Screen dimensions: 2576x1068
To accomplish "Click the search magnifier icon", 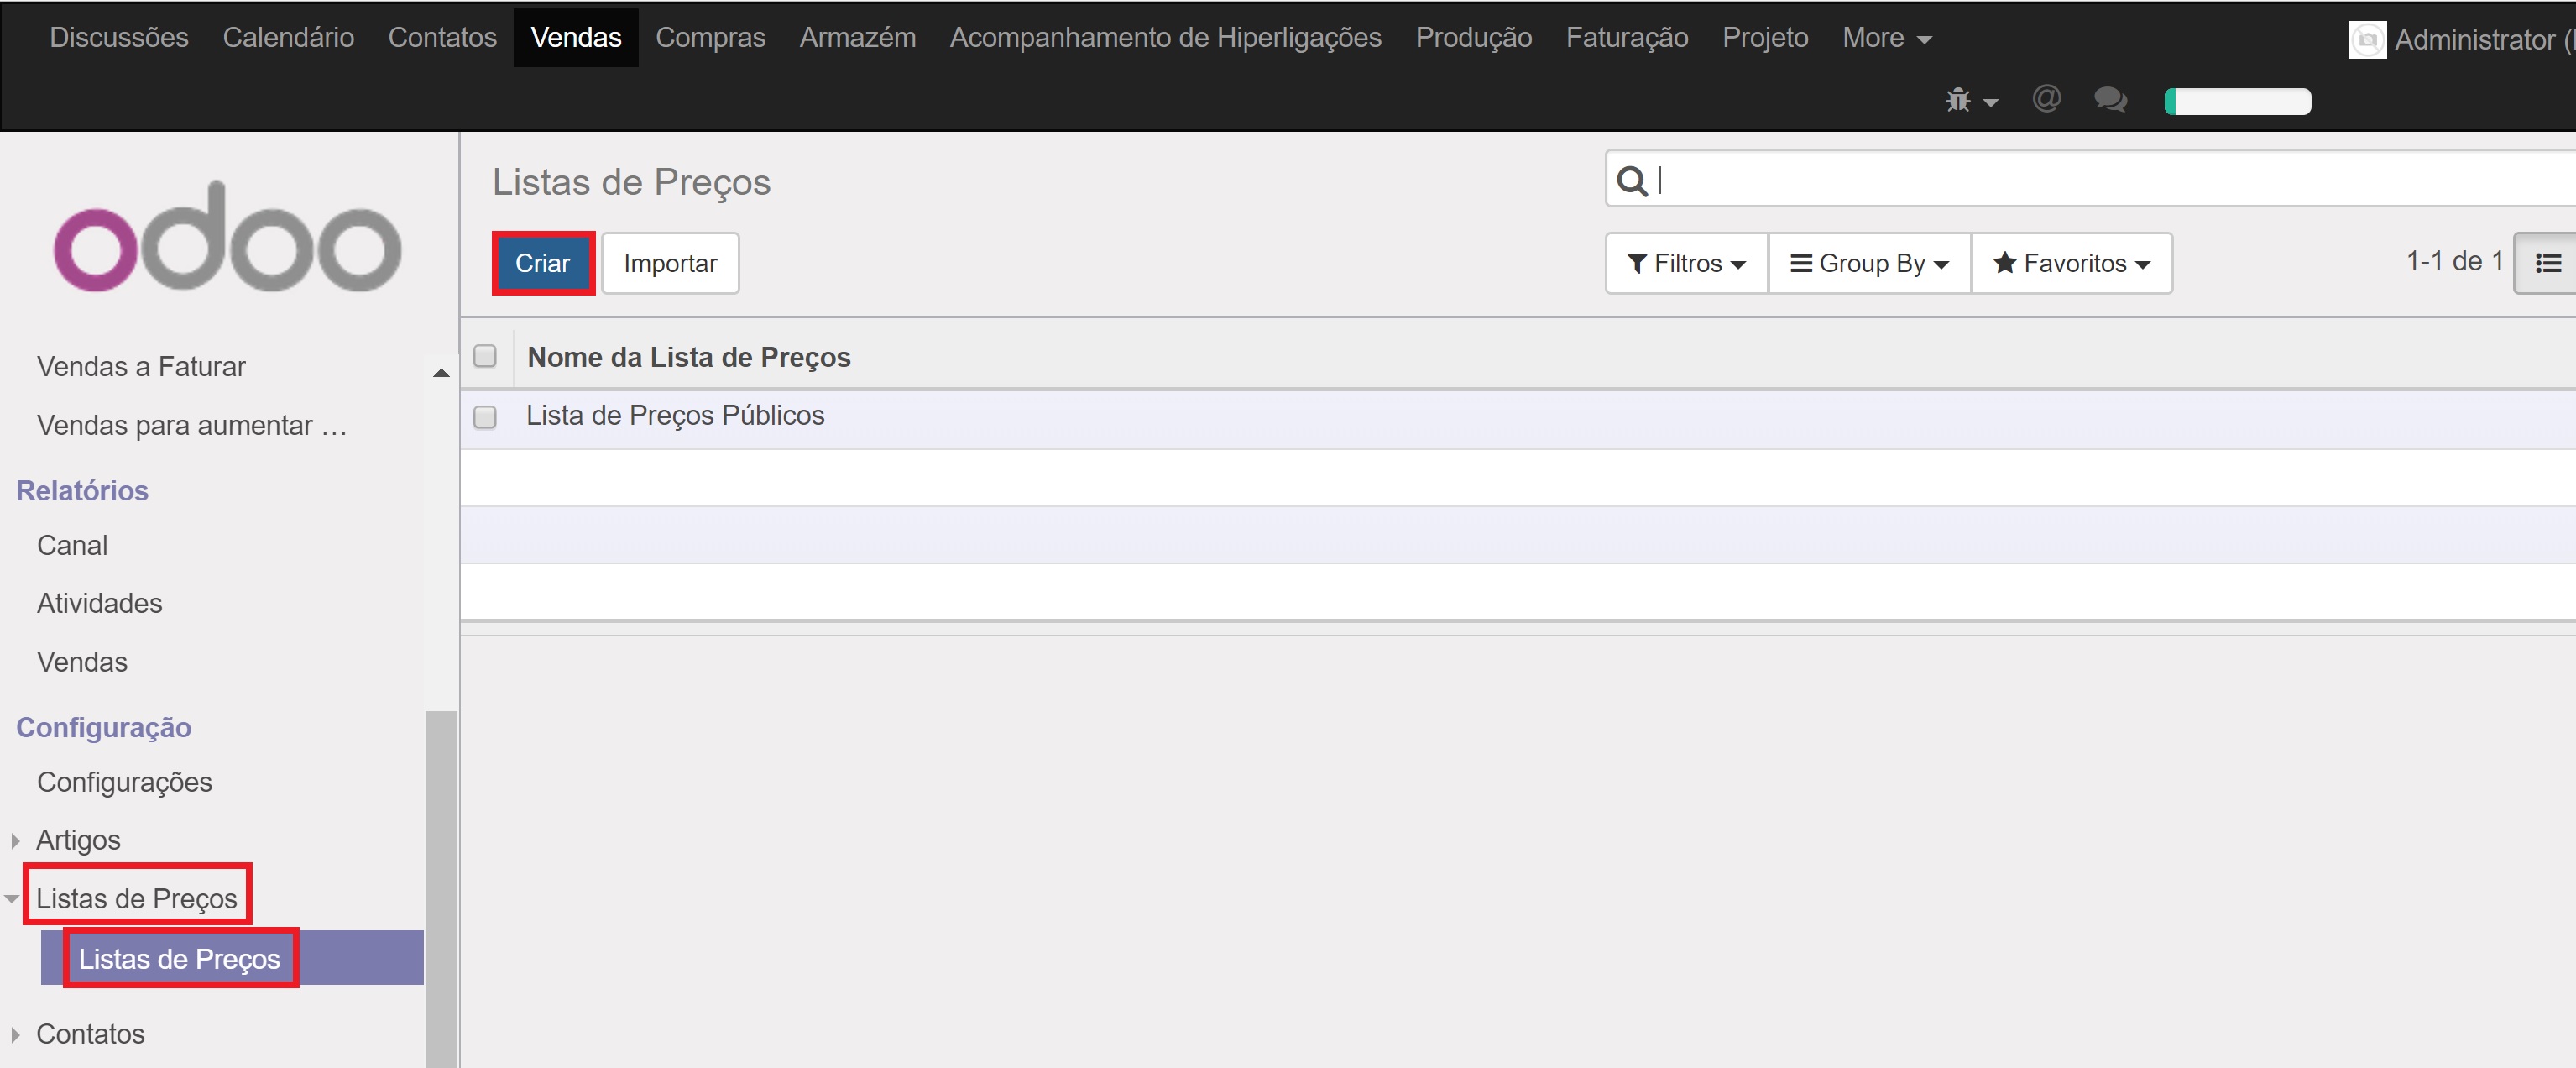I will click(1632, 181).
